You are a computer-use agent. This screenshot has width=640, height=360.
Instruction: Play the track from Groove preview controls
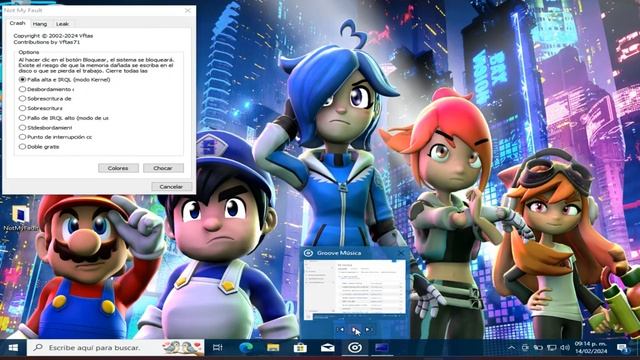click(x=355, y=330)
